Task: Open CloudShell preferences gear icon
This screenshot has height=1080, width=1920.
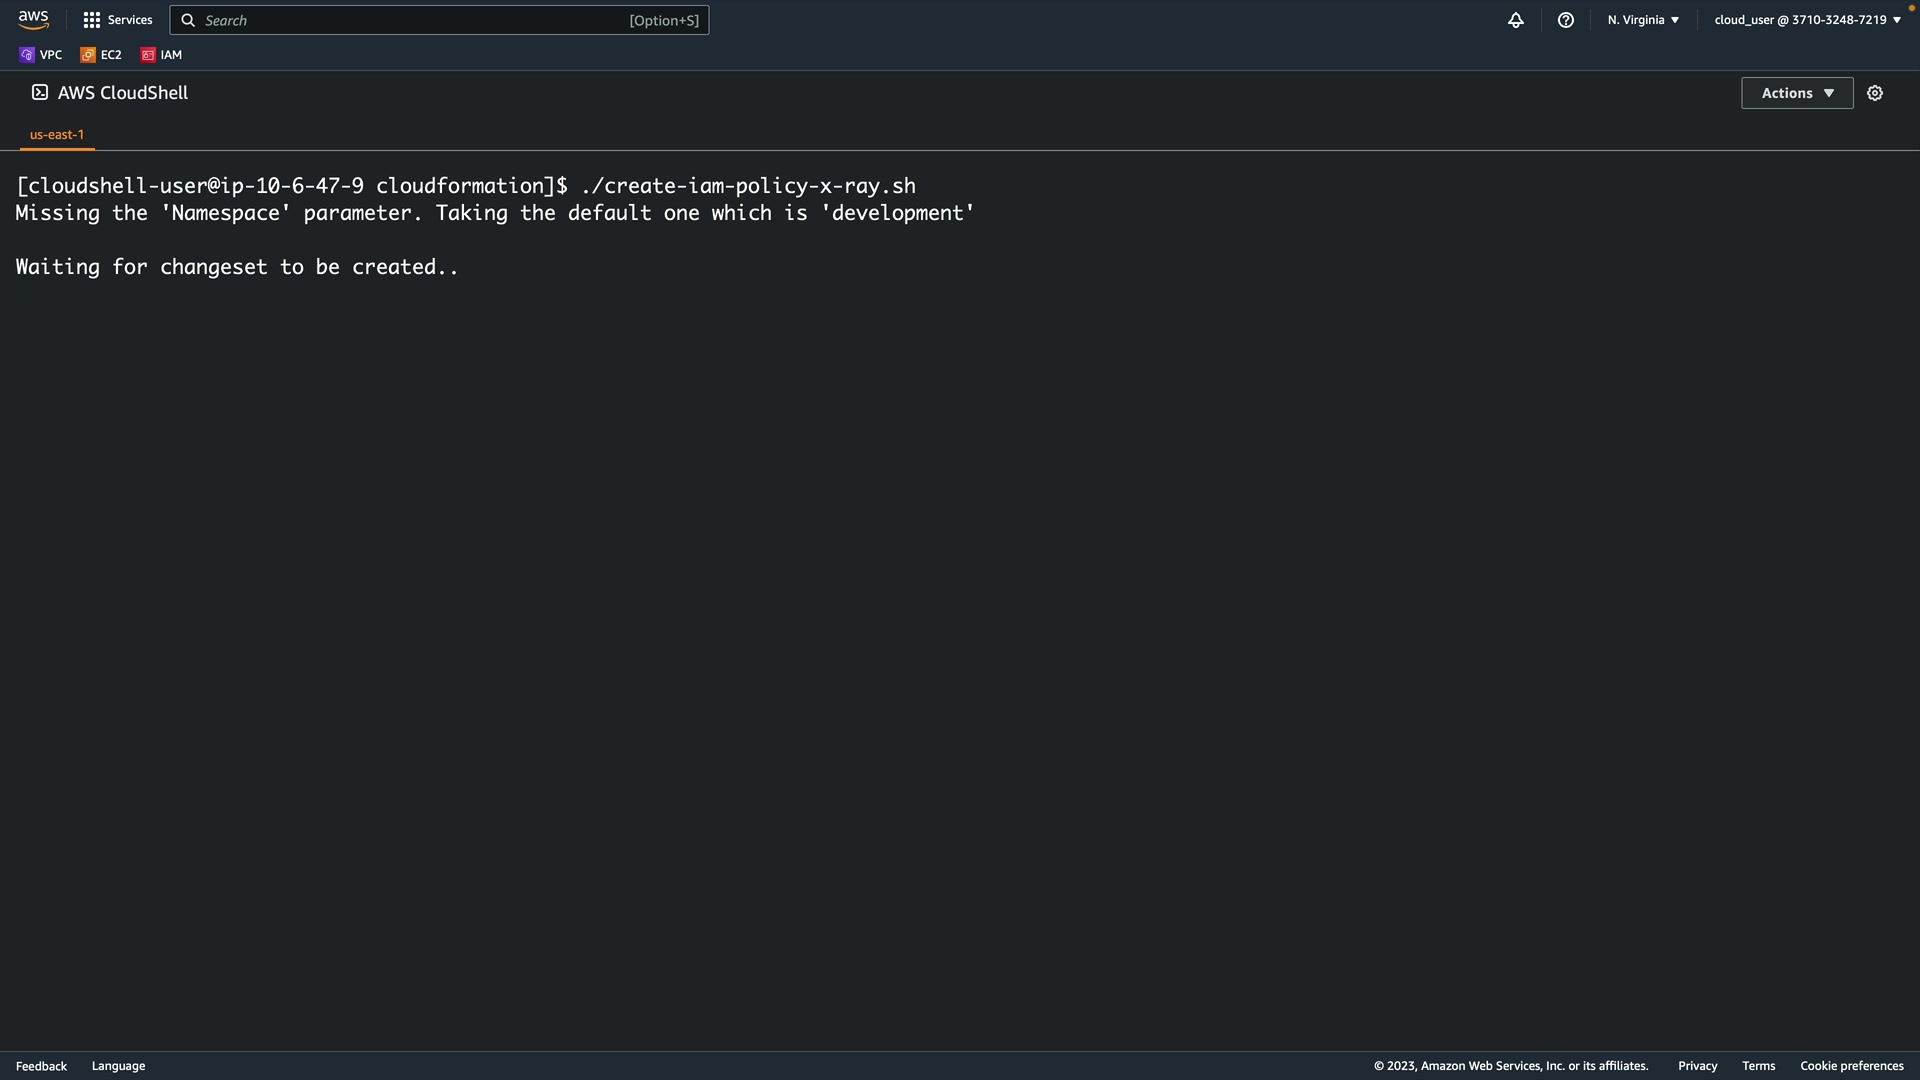Action: point(1875,93)
